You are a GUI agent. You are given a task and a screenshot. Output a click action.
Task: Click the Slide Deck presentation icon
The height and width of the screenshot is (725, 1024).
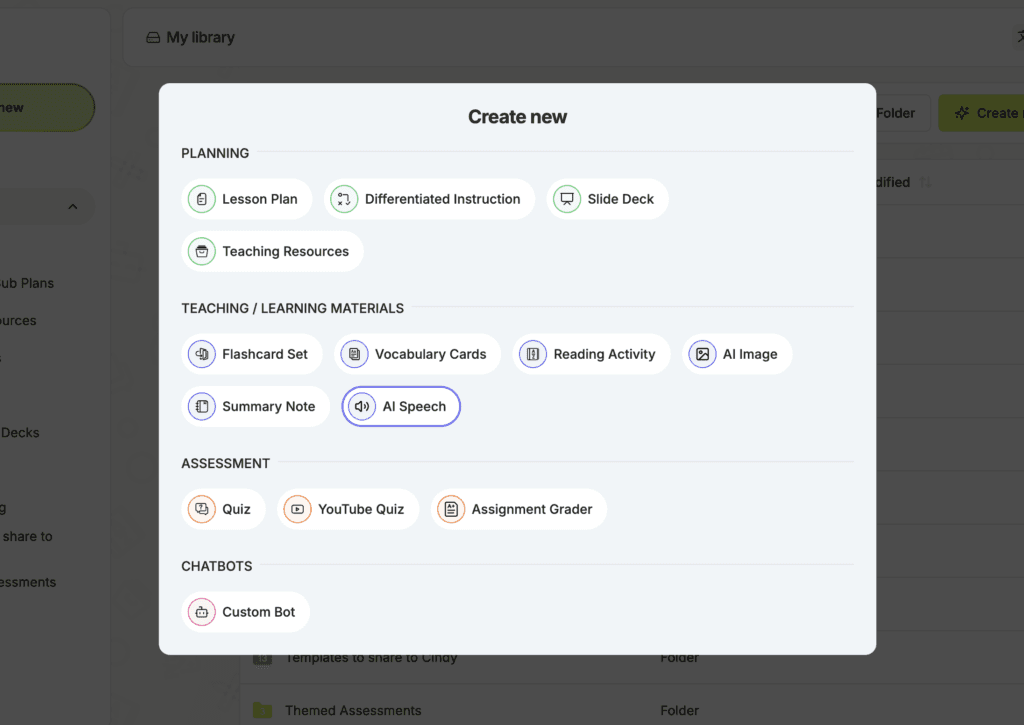(567, 199)
